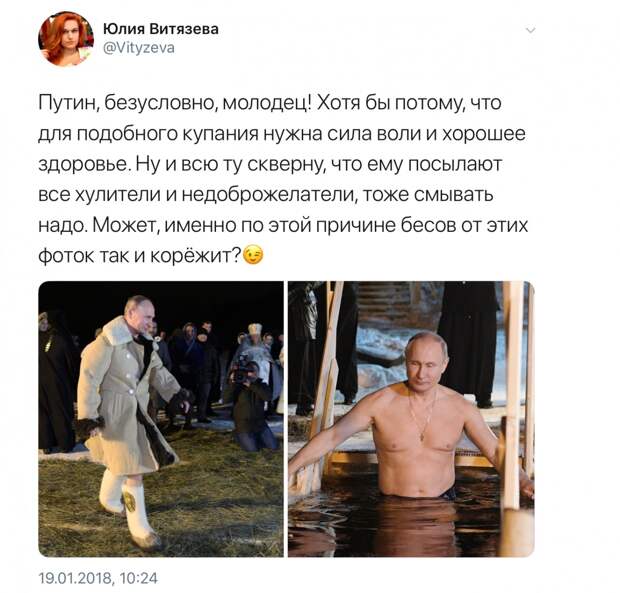Screen dimensions: 620x593
Task: Open the red-haired profile avatar
Action: click(x=66, y=38)
